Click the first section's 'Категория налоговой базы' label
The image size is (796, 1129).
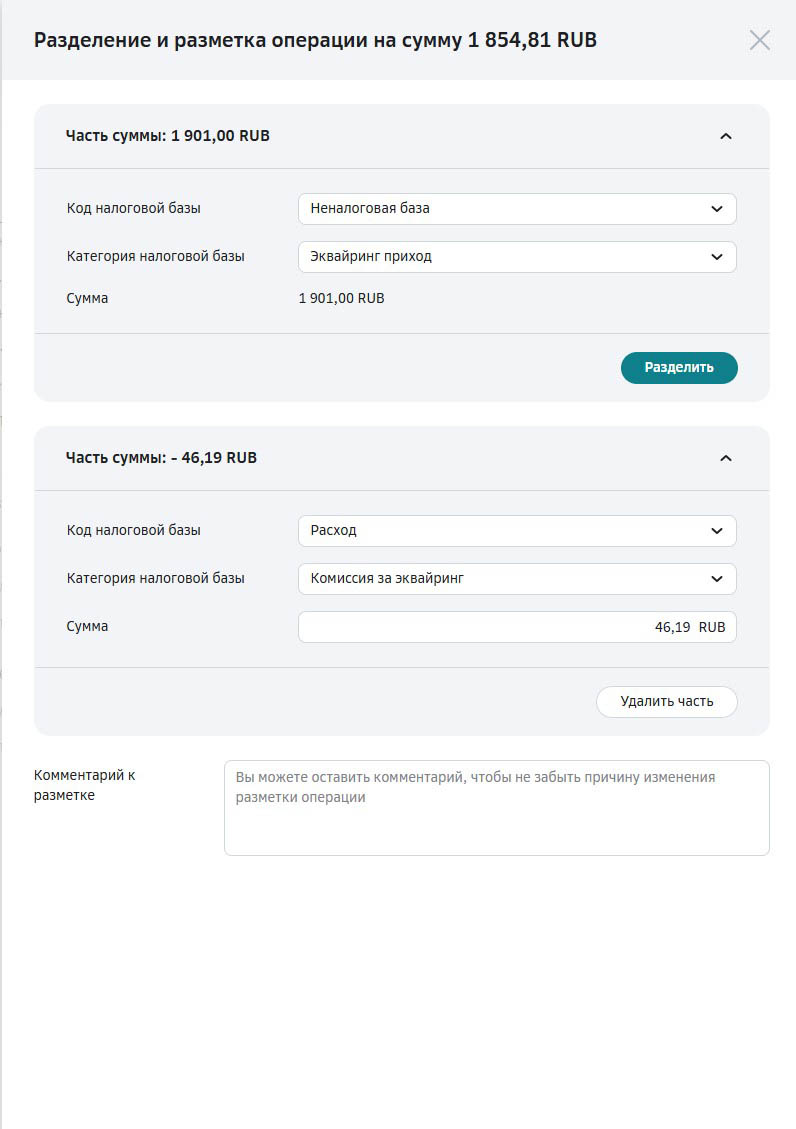(x=156, y=257)
